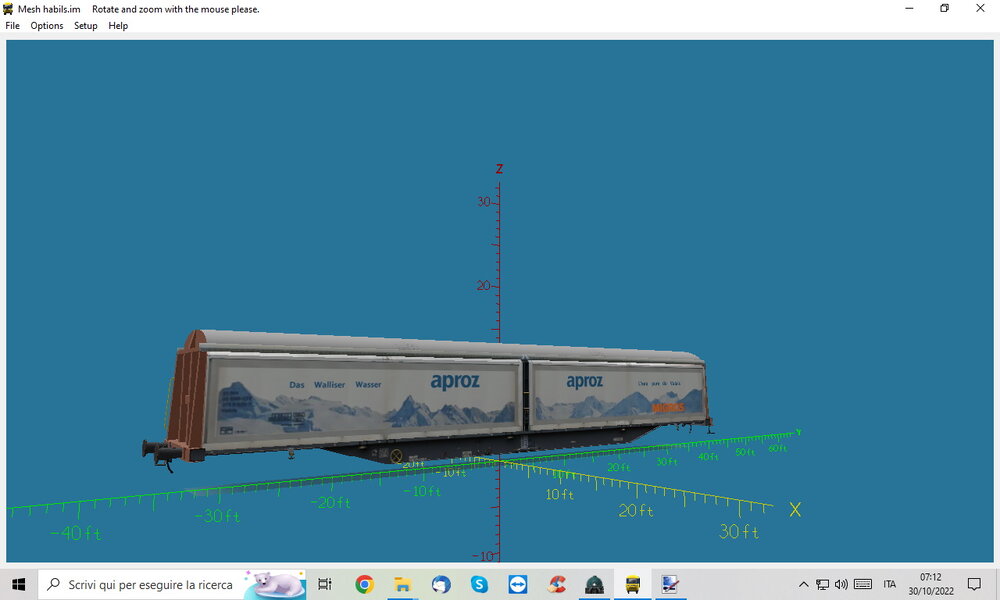
Task: Open TeamViewer from the taskbar
Action: (517, 584)
